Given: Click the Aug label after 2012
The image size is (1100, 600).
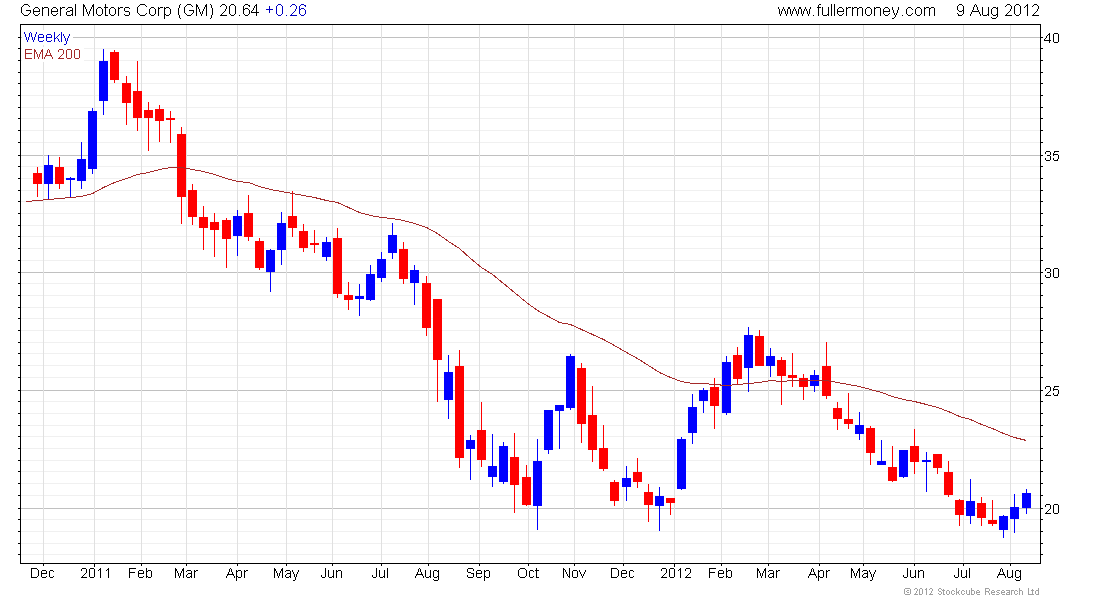Looking at the screenshot, I should (x=1010, y=573).
